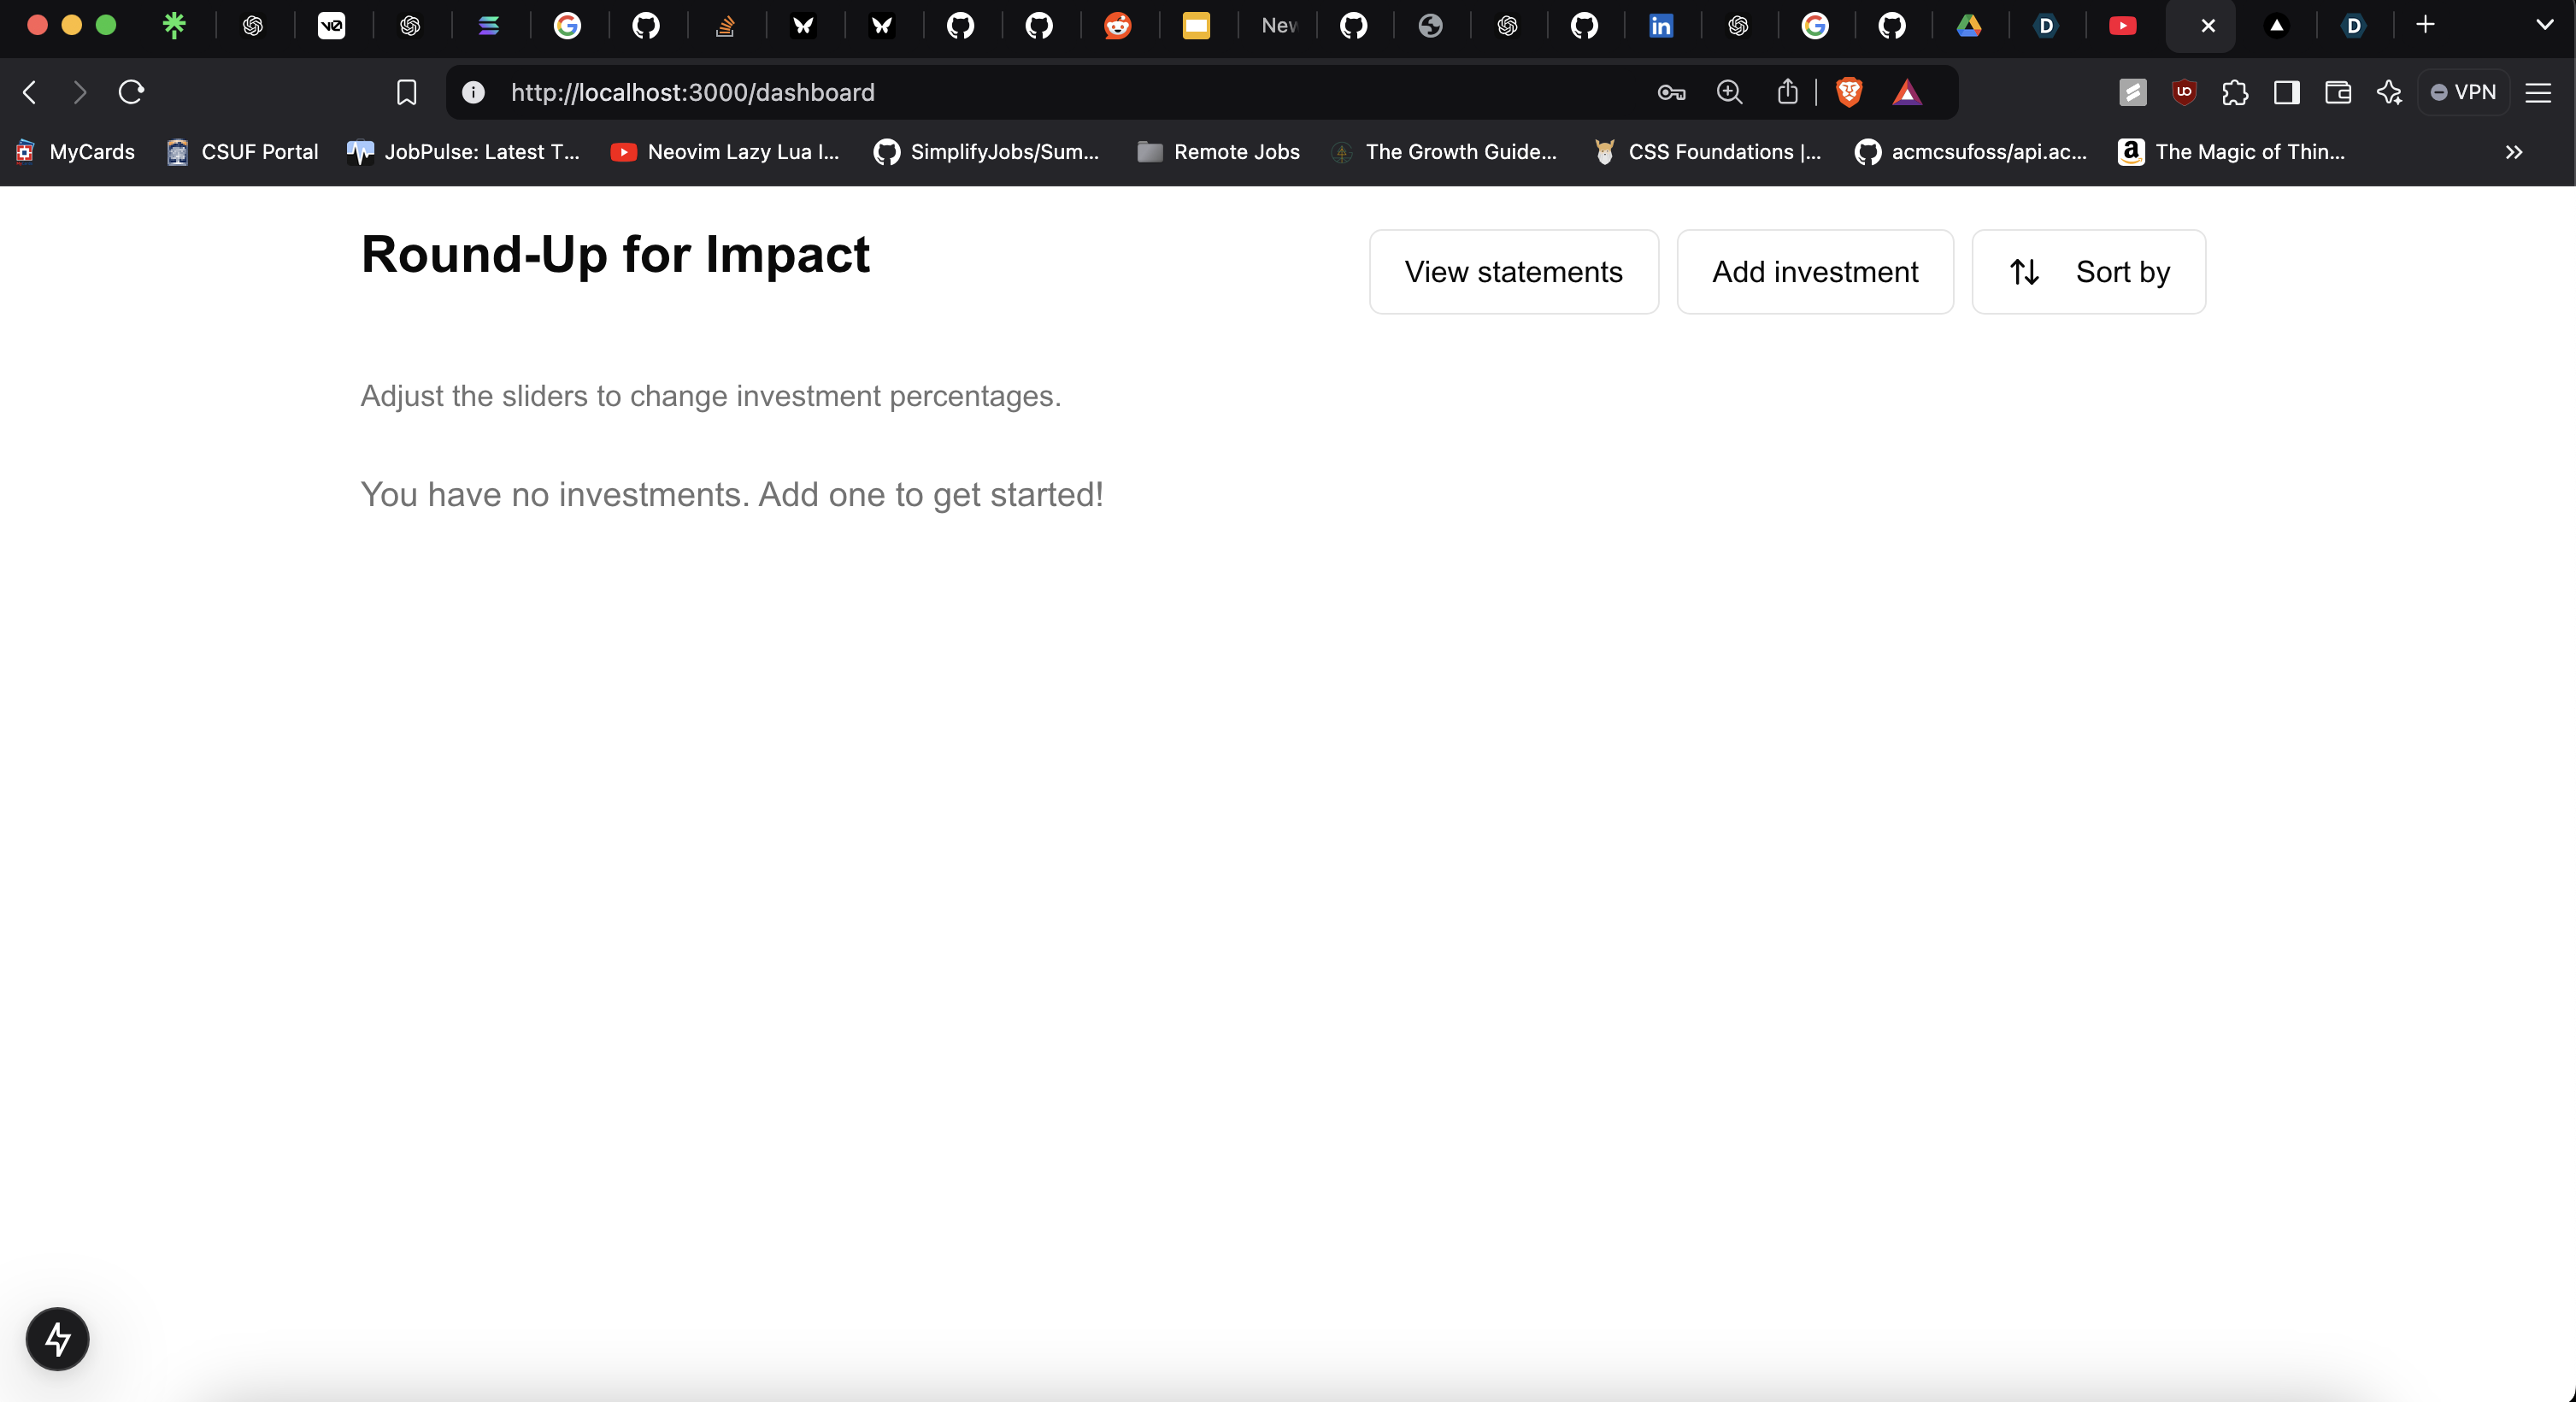Click the Leo AI sparkle icon

[x=2389, y=92]
